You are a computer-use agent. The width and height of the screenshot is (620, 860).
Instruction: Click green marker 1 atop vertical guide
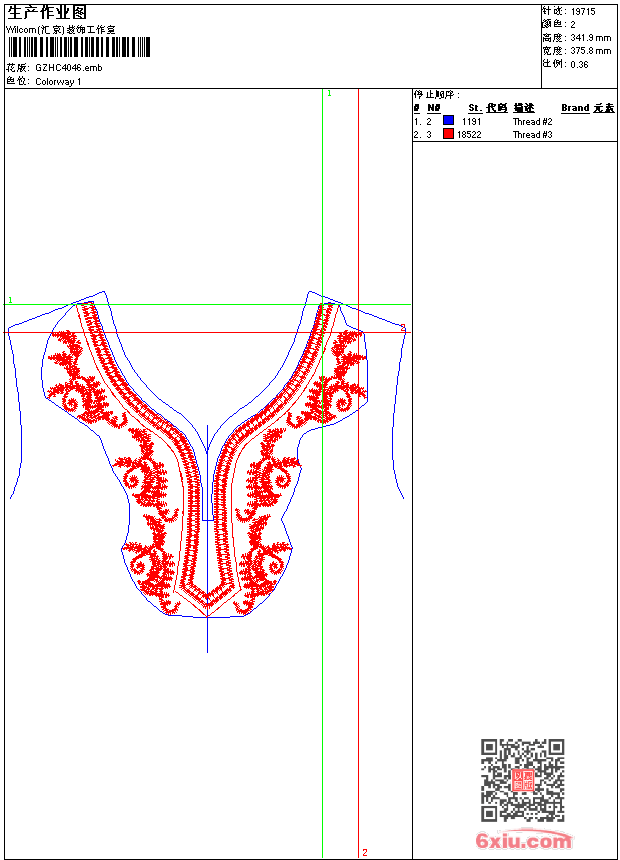coord(329,94)
